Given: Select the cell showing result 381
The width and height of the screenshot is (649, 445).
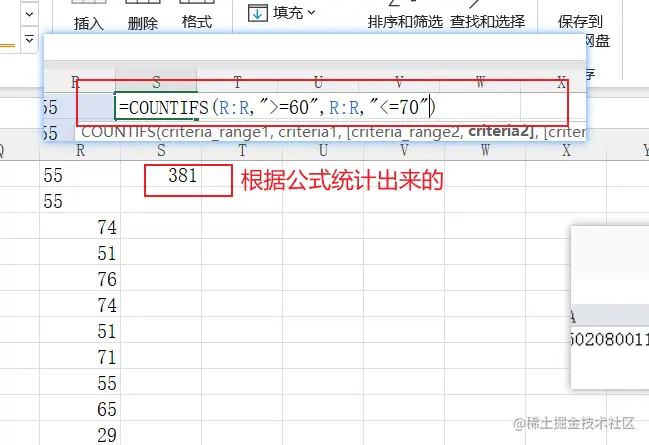Looking at the screenshot, I should (161, 175).
